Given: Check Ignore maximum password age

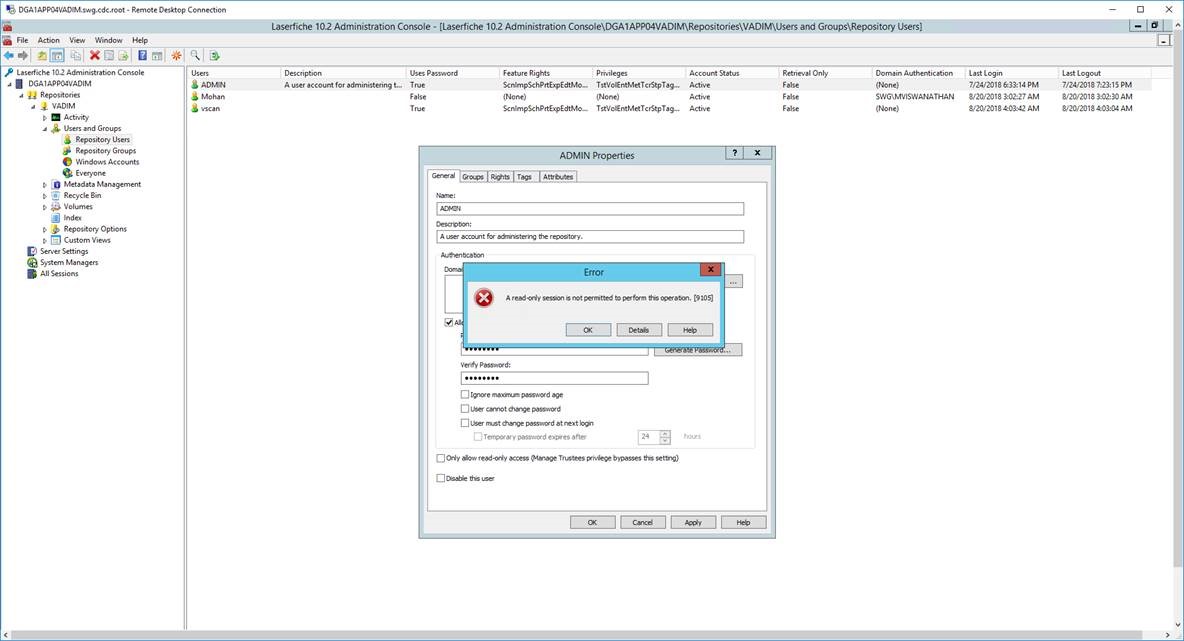Looking at the screenshot, I should [x=465, y=395].
